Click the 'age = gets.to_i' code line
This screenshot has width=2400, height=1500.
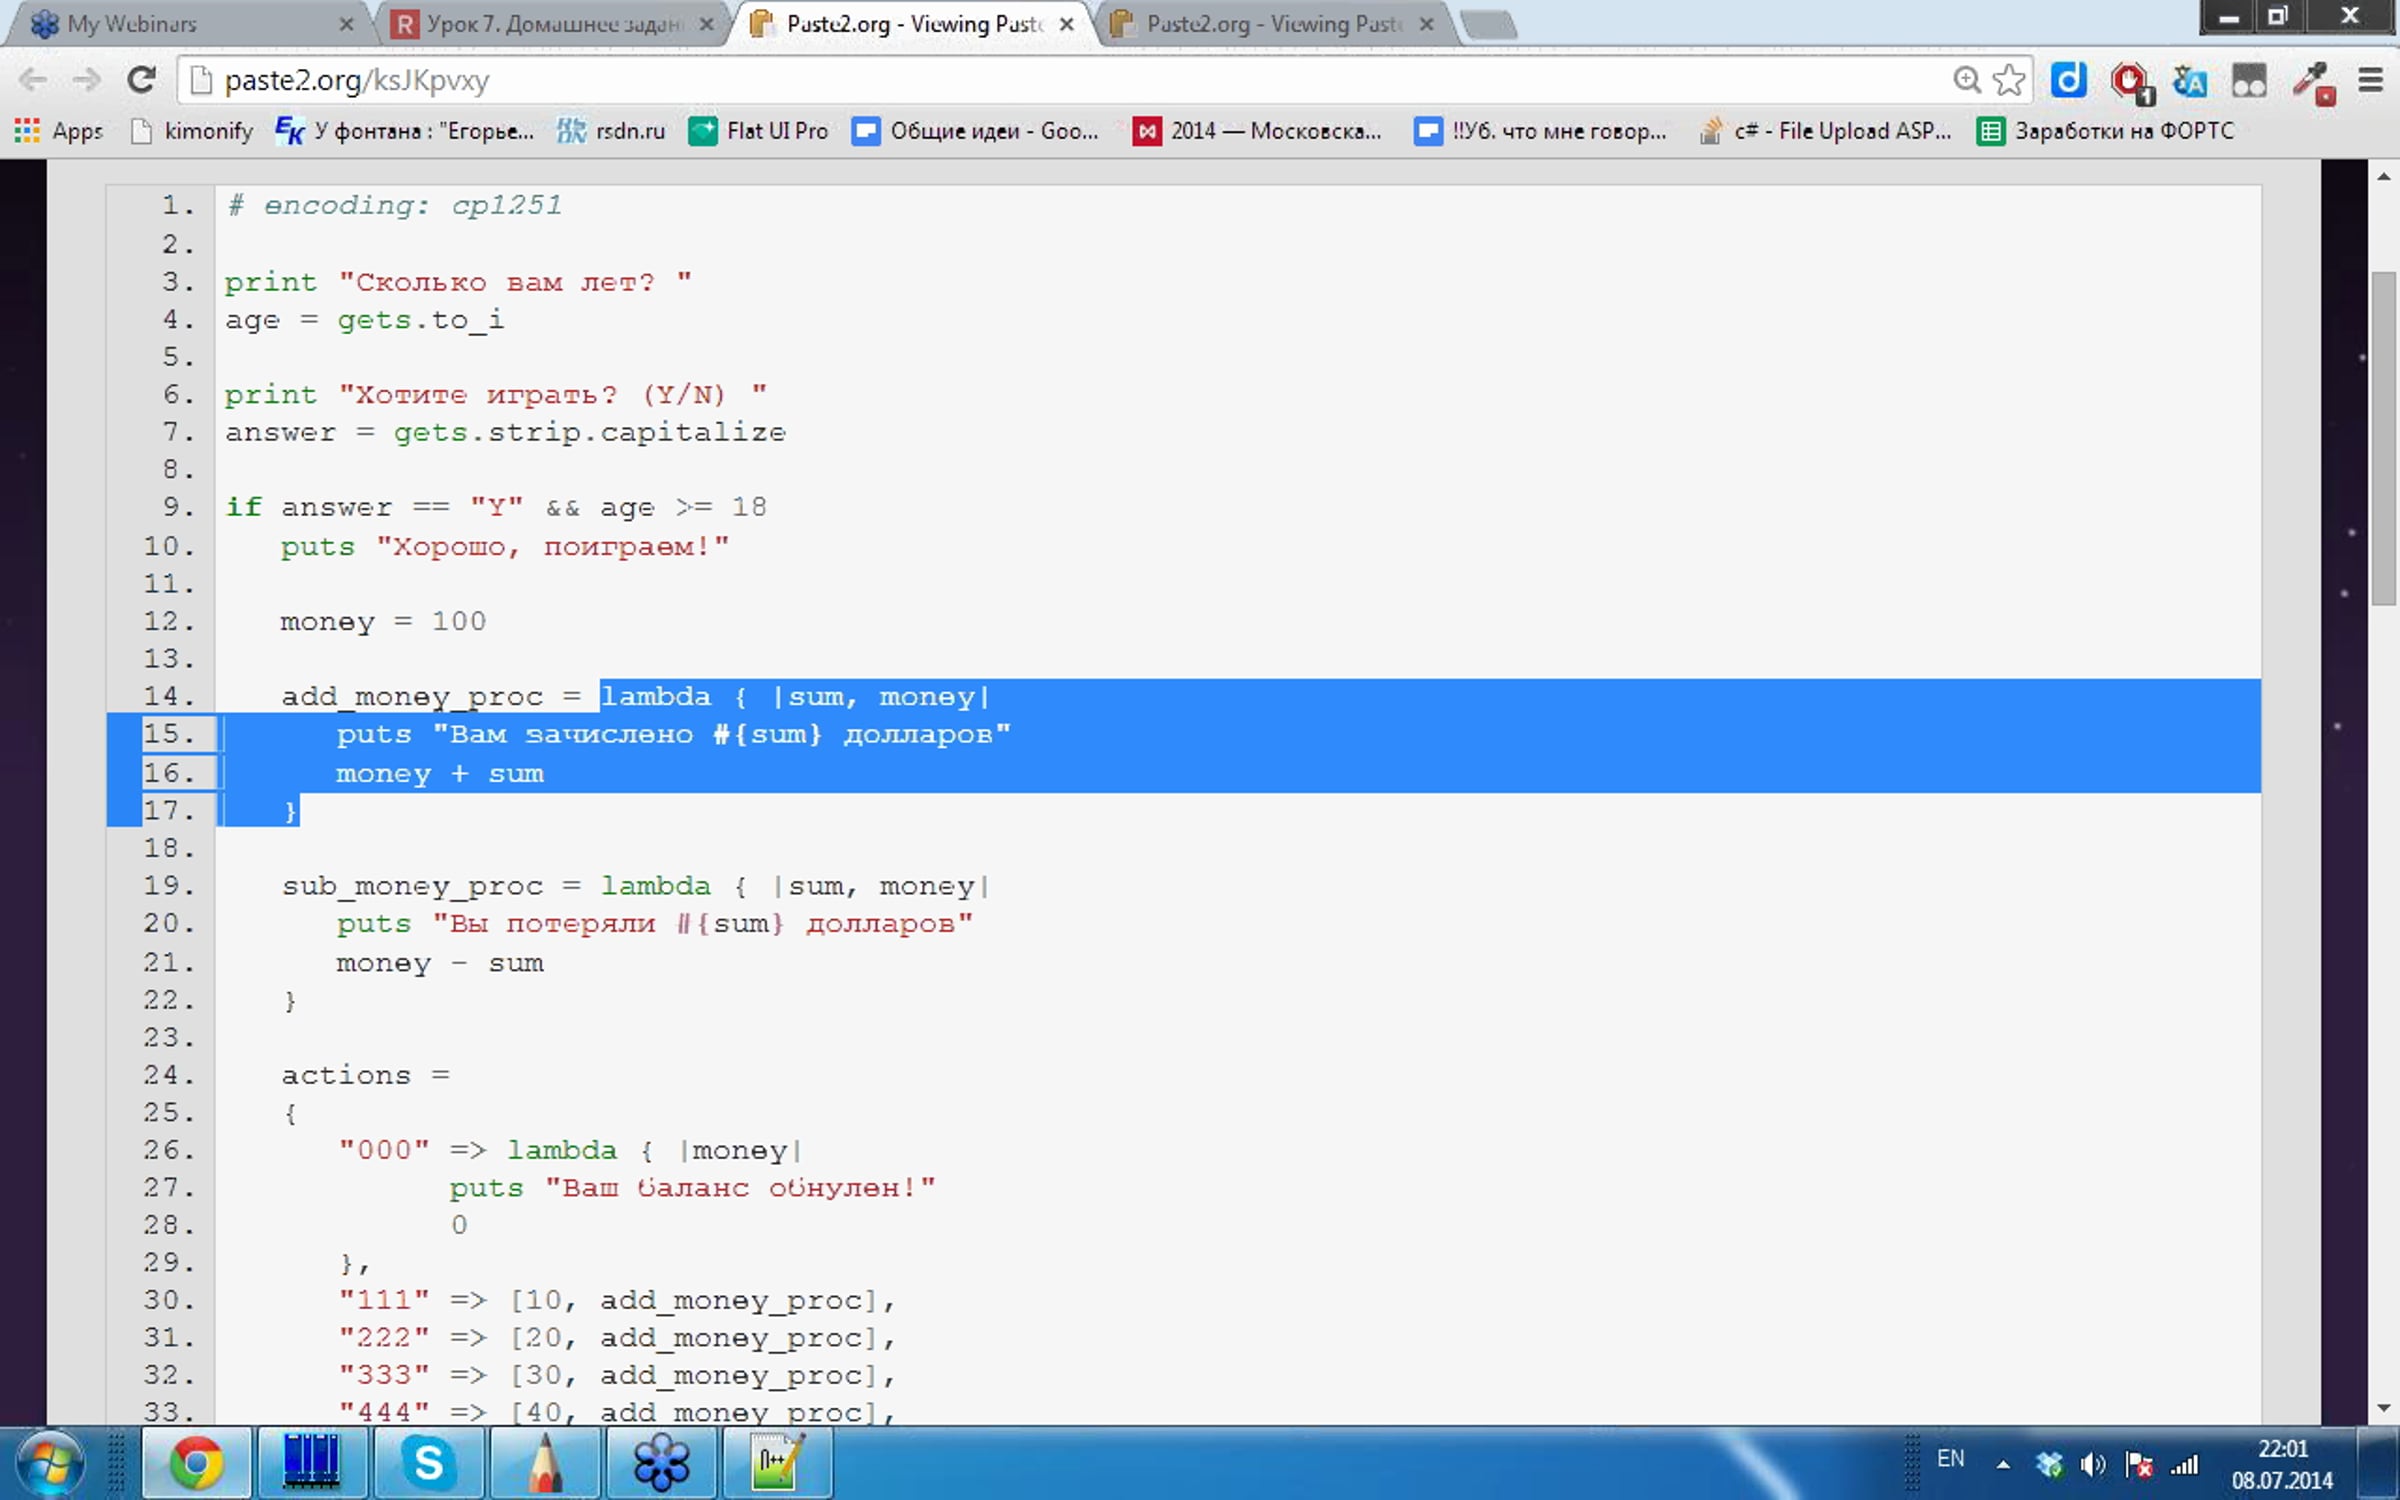[x=365, y=320]
